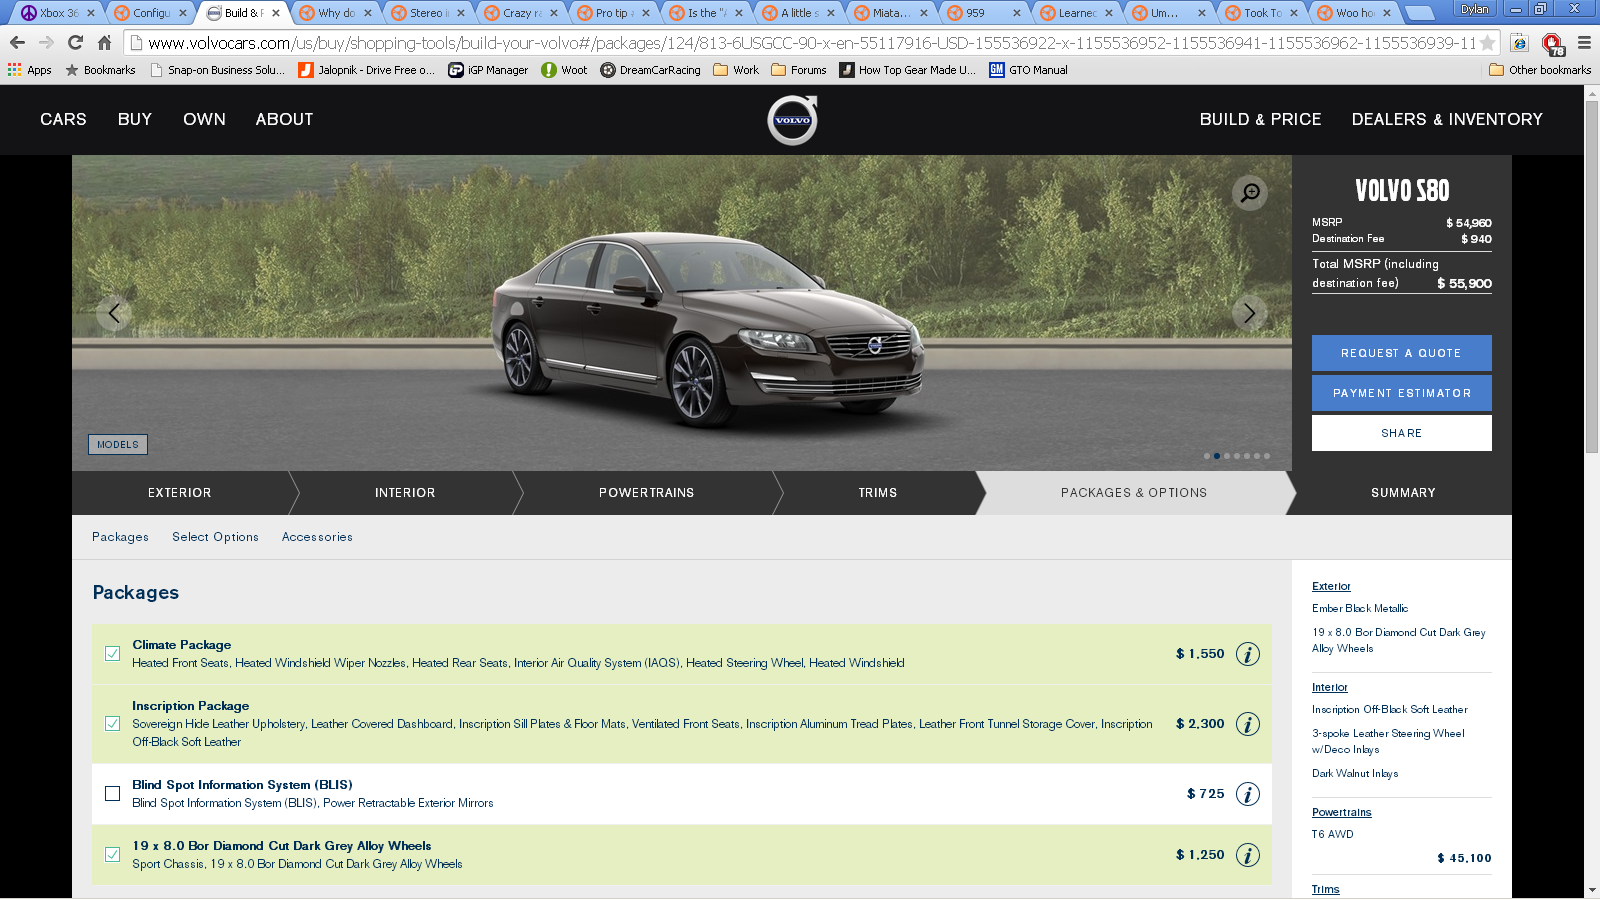Viewport: 1600px width, 900px height.
Task: Go to the POWERTRAINS step
Action: click(646, 493)
